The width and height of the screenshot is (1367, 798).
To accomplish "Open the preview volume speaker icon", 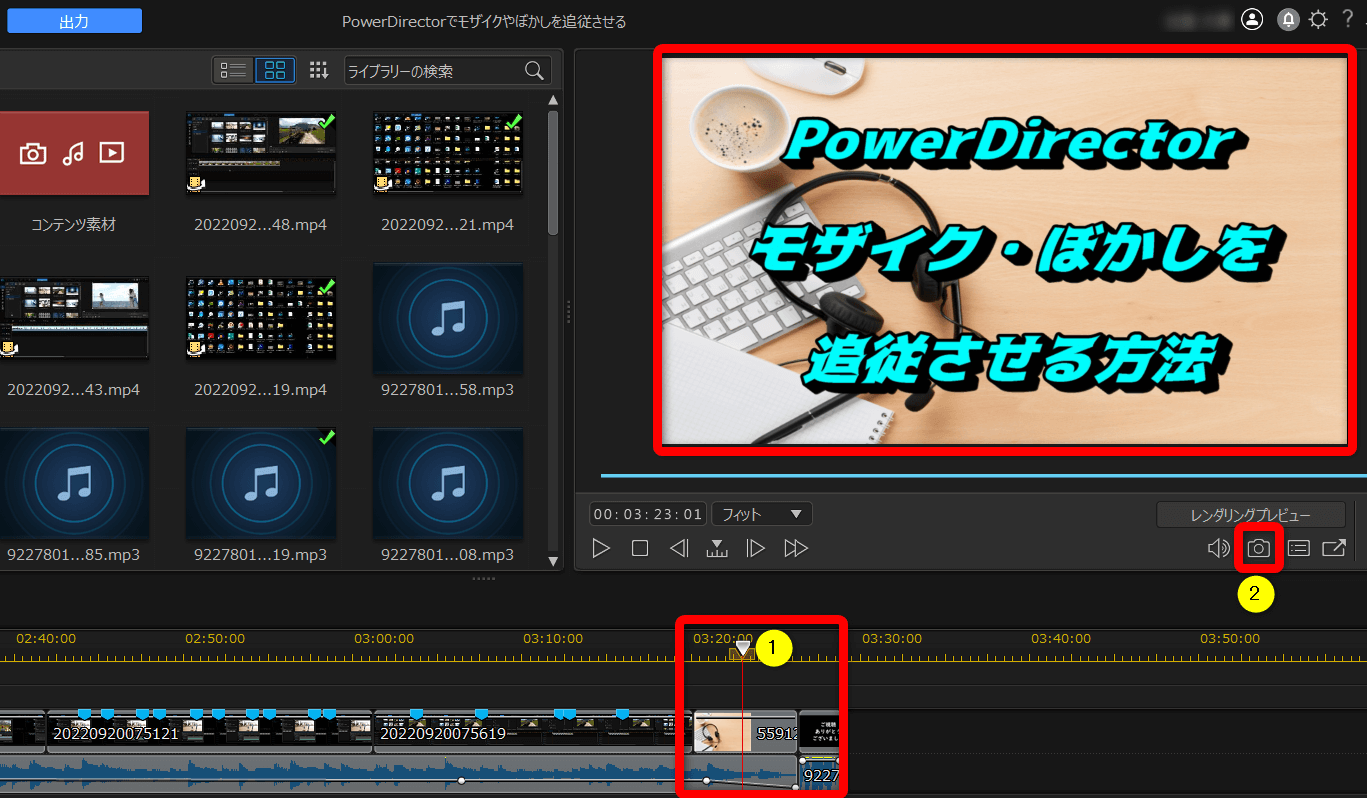I will (x=1218, y=548).
